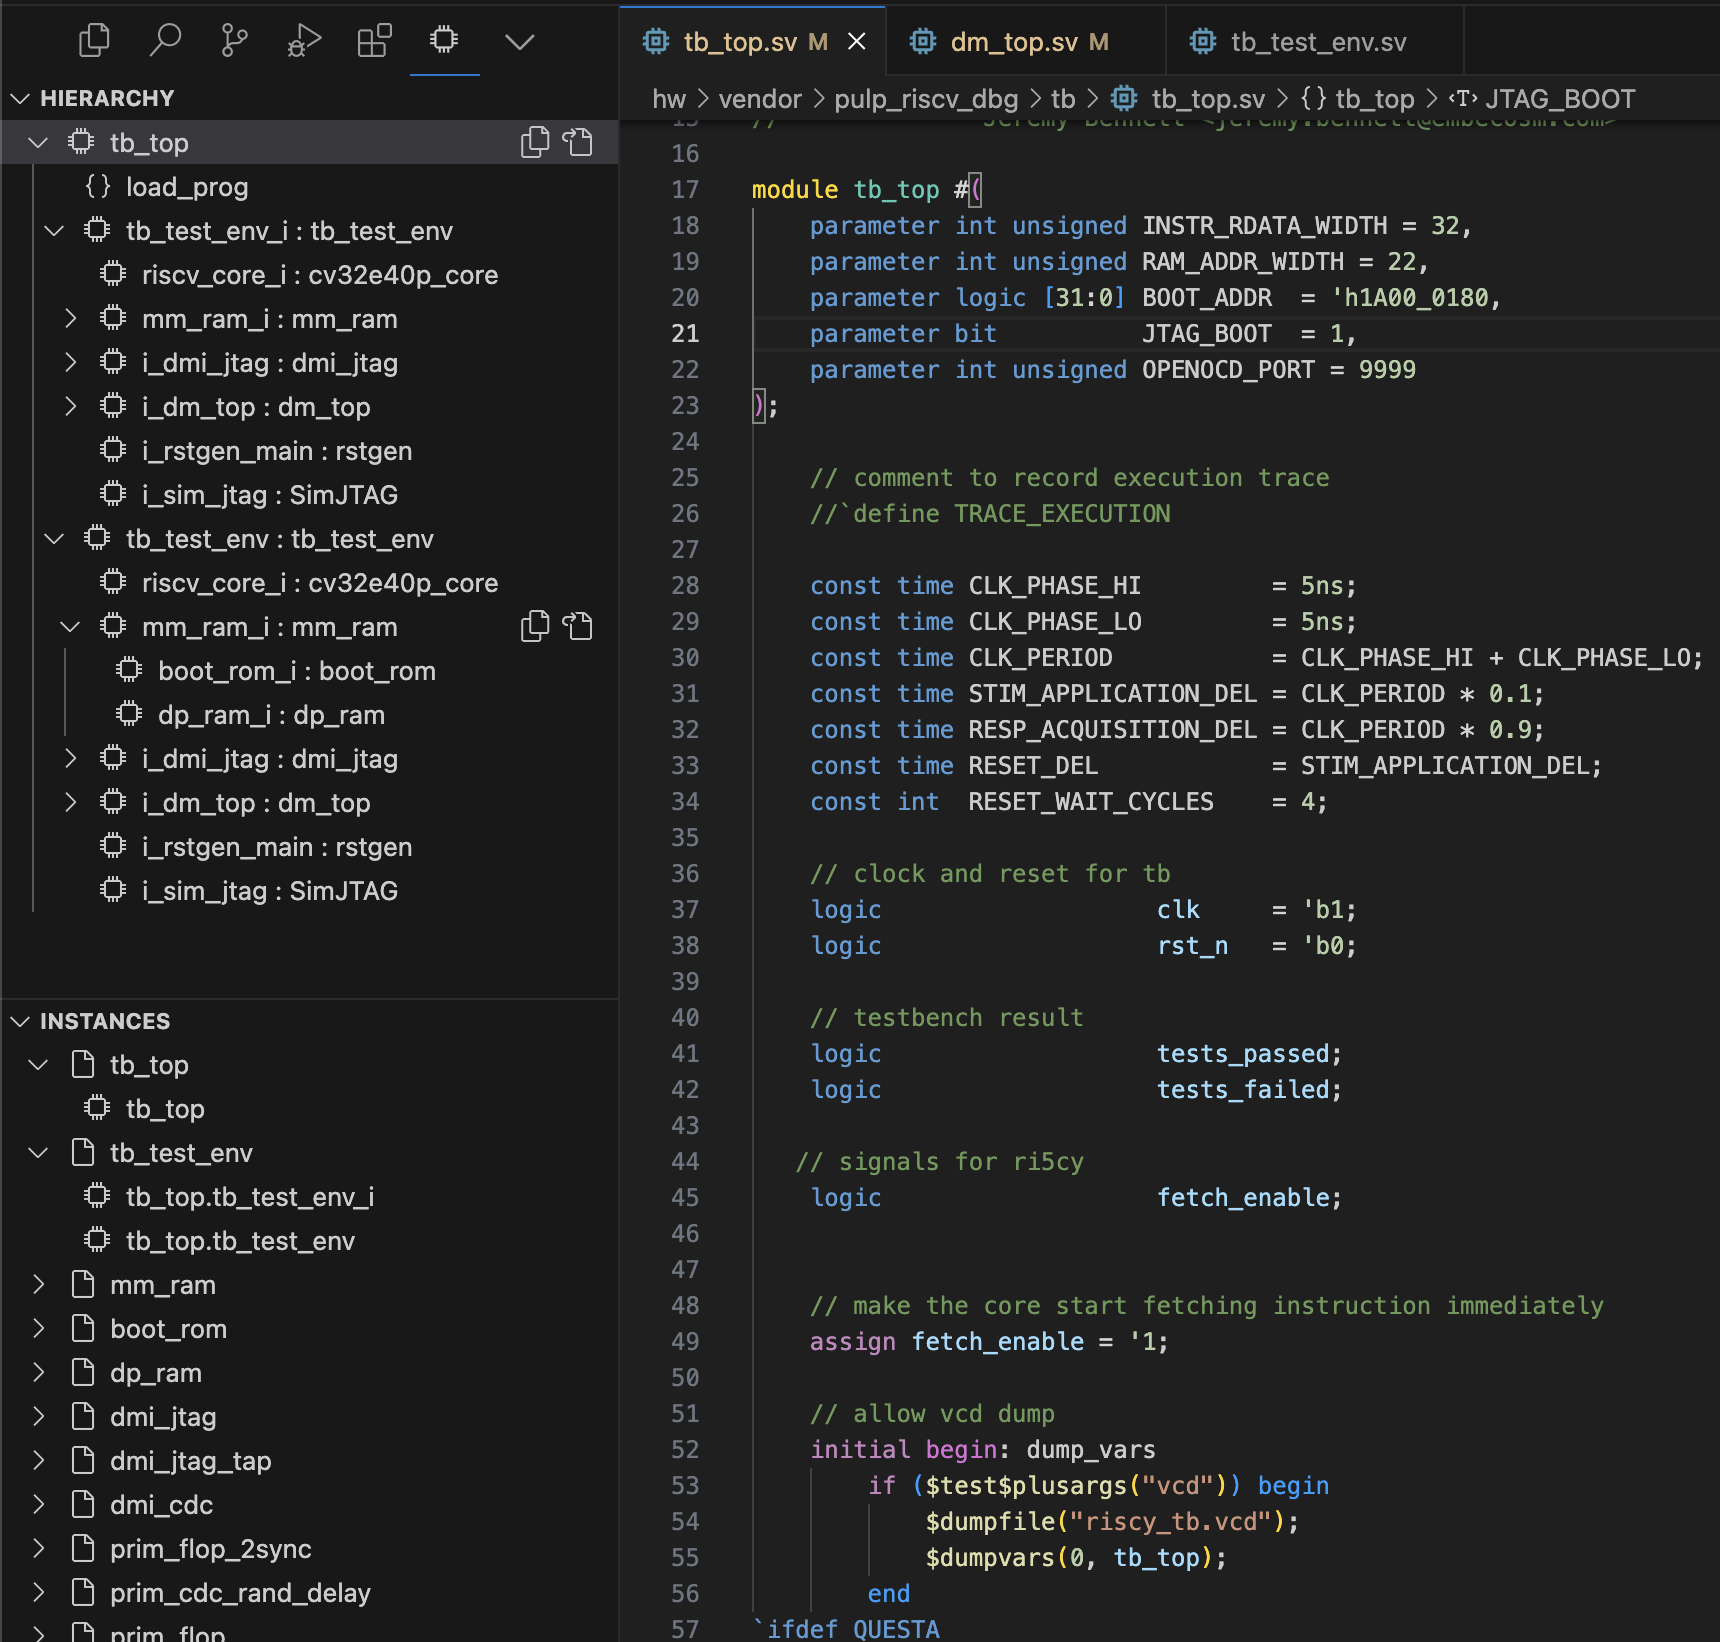Collapse tb_test_env_i : tb_test_env node
Viewport: 1720px width, 1642px height.
[x=54, y=230]
